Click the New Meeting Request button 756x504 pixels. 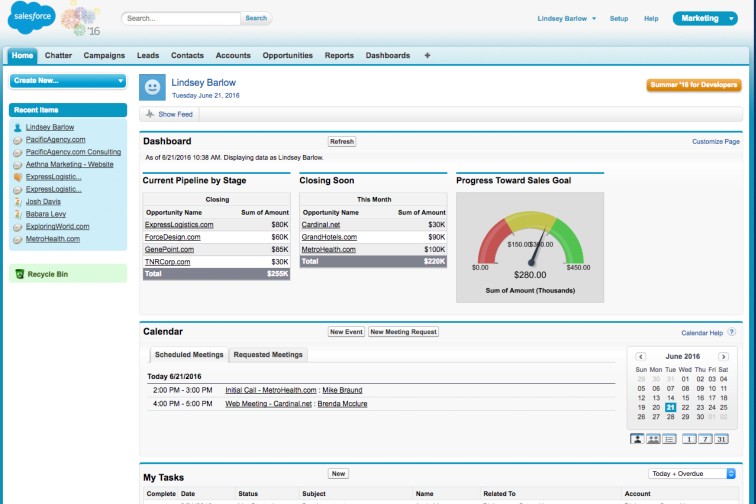click(x=404, y=332)
